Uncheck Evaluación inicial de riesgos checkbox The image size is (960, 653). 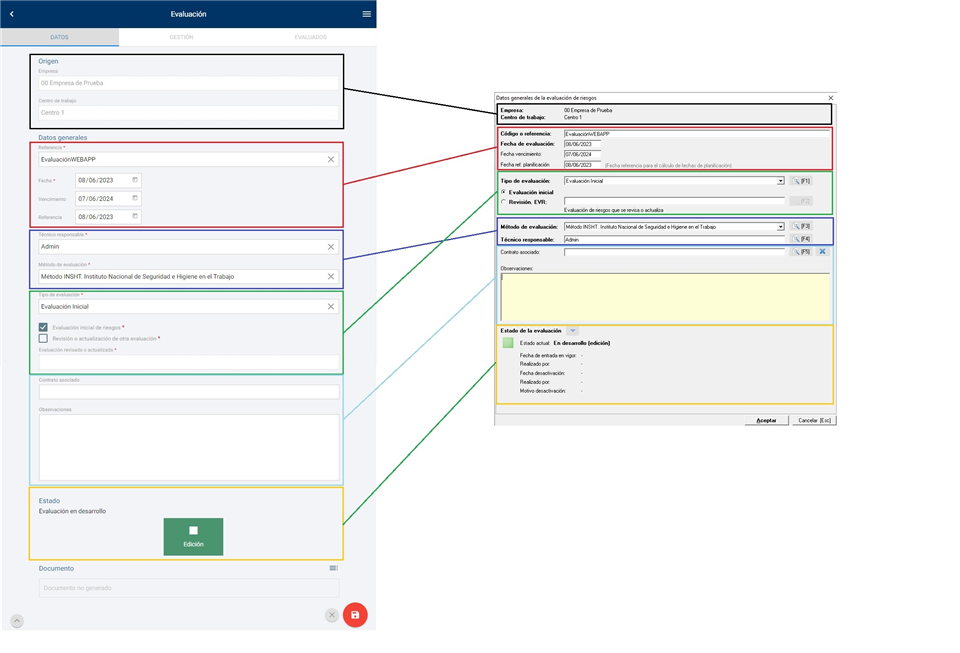[x=43, y=327]
